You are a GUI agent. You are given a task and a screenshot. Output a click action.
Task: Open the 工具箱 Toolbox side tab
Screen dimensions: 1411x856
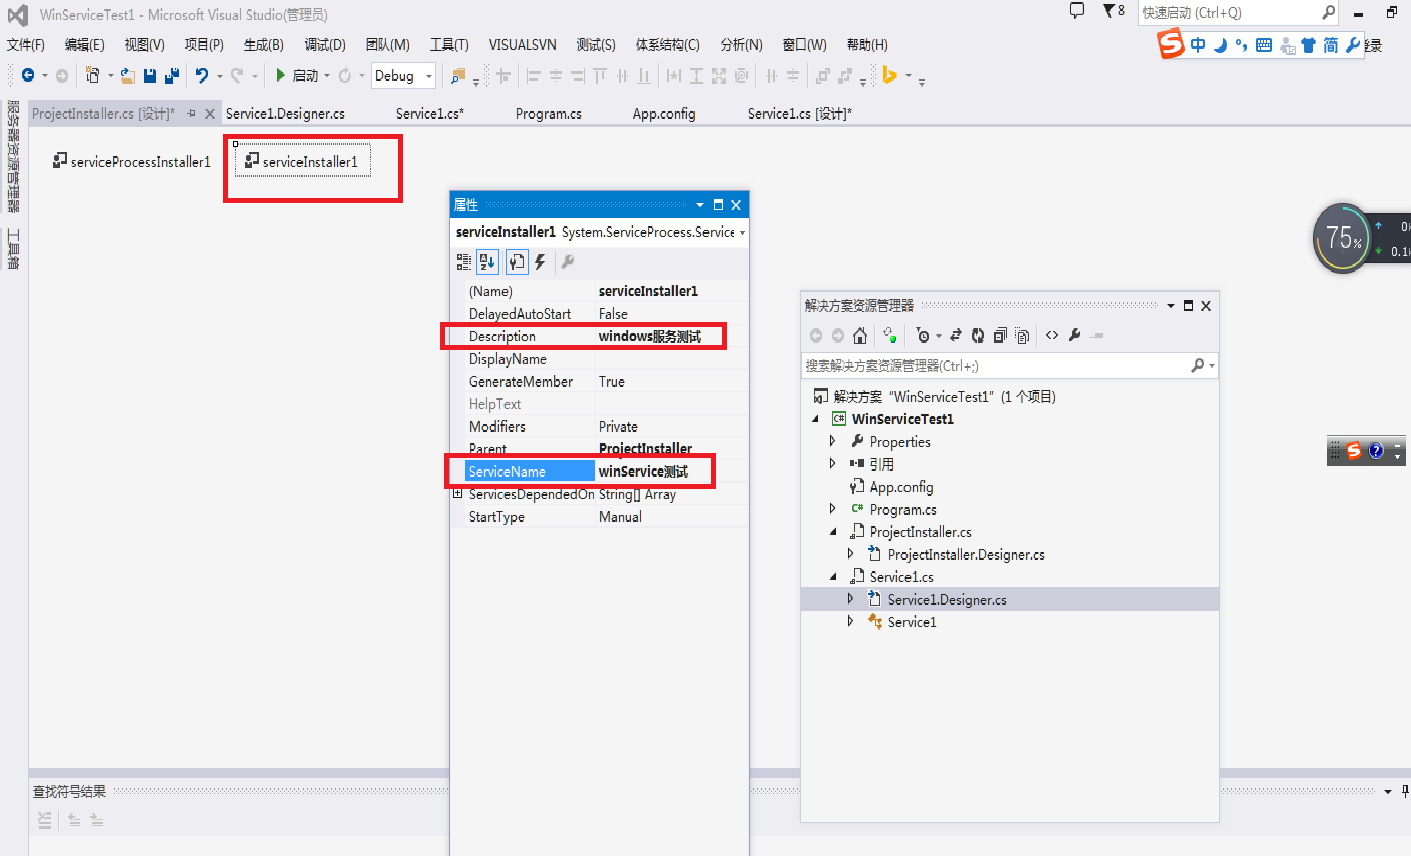(14, 249)
